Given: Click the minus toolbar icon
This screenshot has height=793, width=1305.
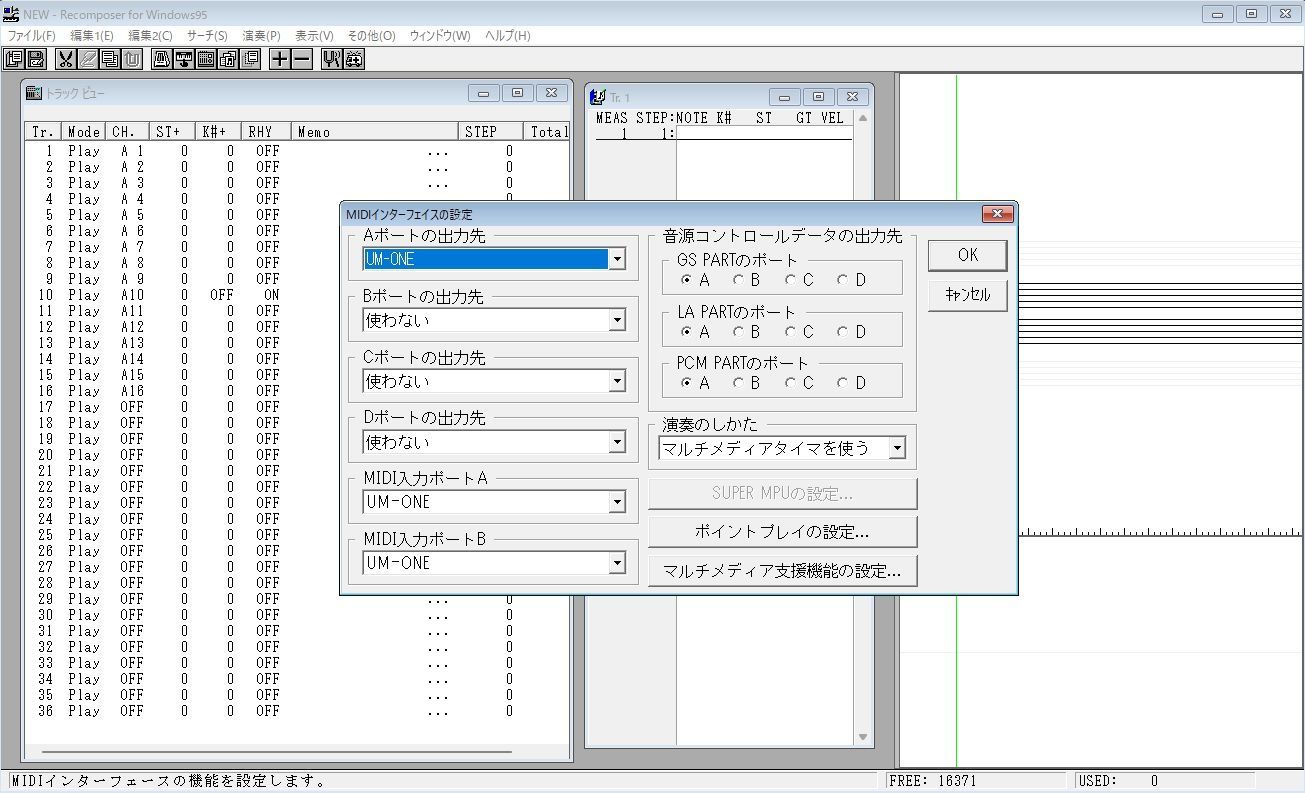Looking at the screenshot, I should tap(302, 59).
